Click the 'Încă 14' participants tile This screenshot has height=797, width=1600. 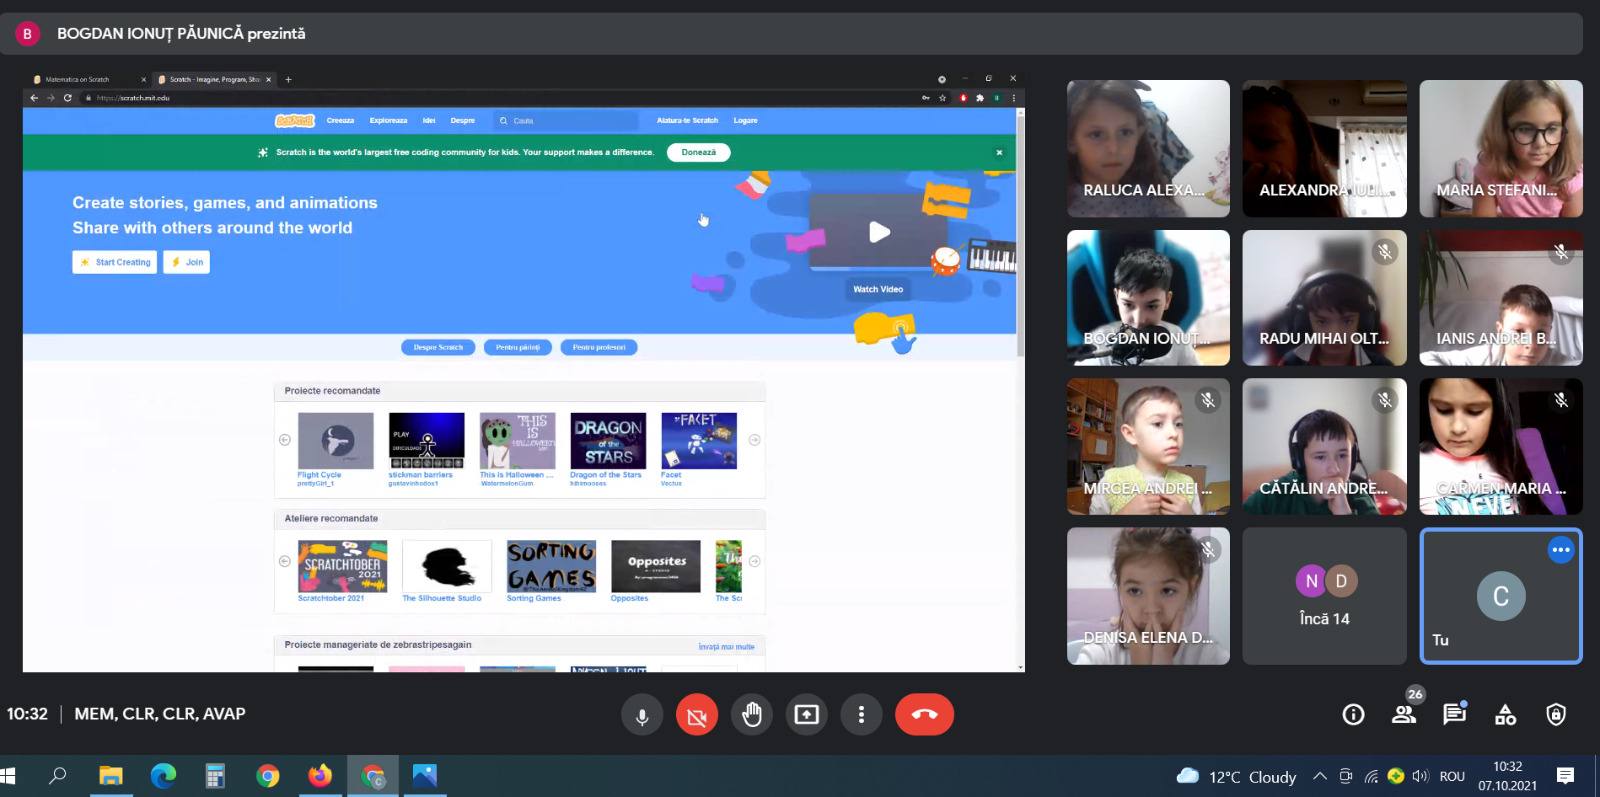pyautogui.click(x=1324, y=596)
